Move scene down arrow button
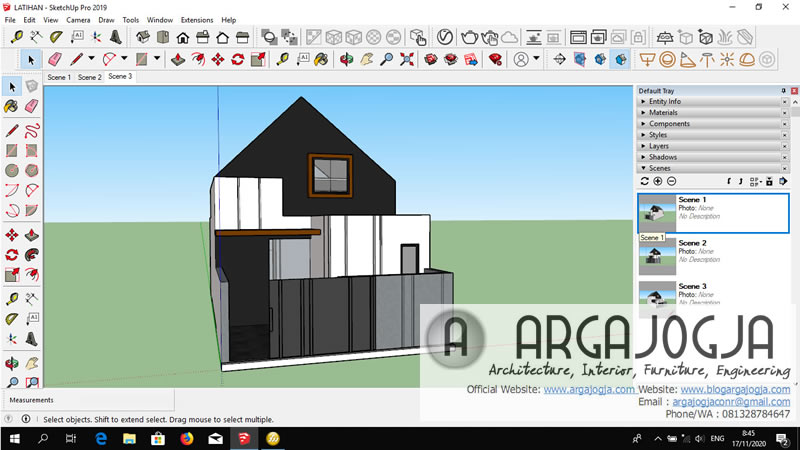The width and height of the screenshot is (800, 450). [729, 182]
